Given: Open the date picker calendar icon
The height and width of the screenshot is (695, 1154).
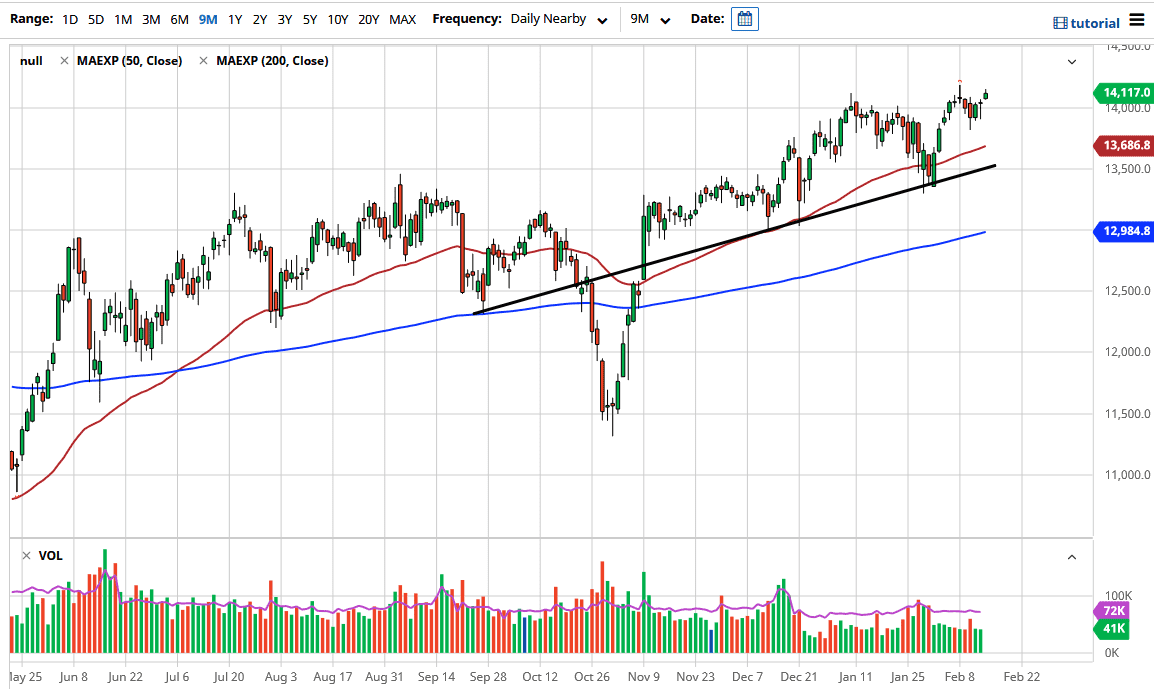Looking at the screenshot, I should click(743, 19).
